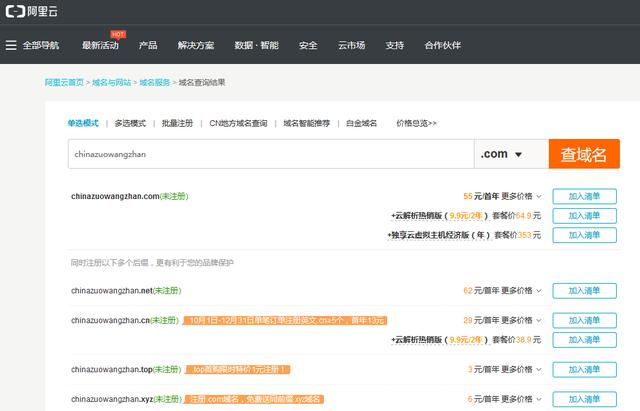Switch to the 多选模式 tab
The height and width of the screenshot is (411, 640).
click(x=130, y=123)
